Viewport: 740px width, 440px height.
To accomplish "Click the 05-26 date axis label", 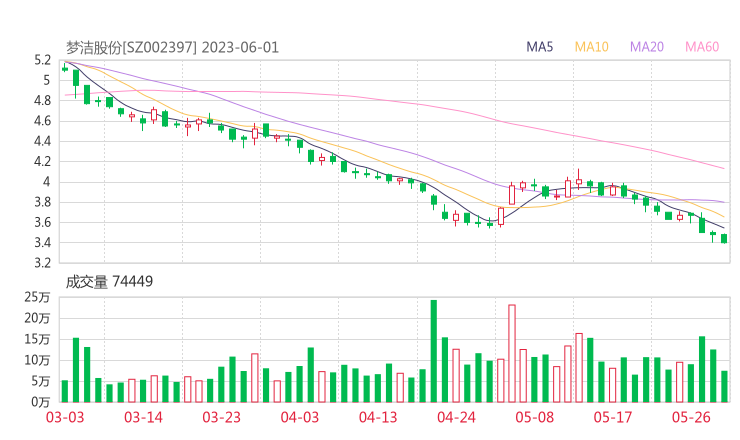I will coord(691,417).
